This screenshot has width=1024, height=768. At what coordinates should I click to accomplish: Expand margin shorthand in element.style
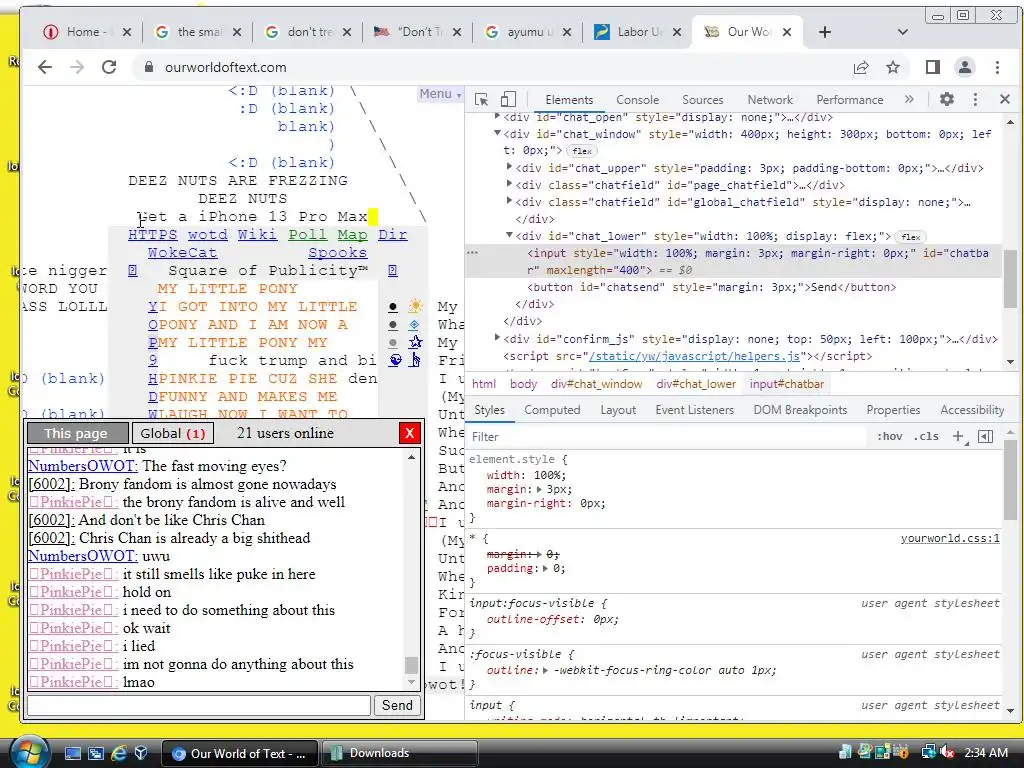539,489
